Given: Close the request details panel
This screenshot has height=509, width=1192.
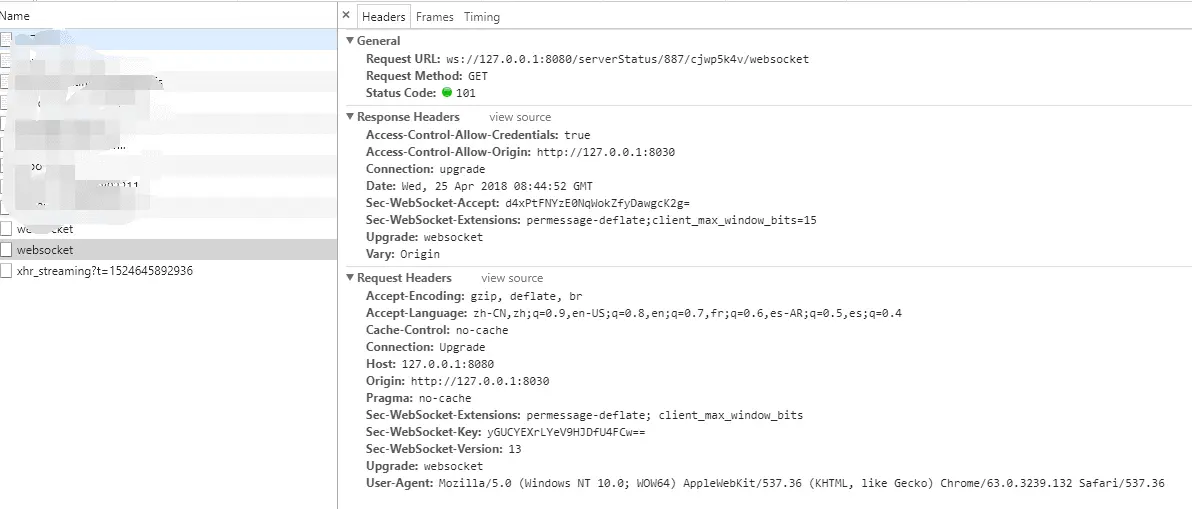Looking at the screenshot, I should [x=346, y=15].
